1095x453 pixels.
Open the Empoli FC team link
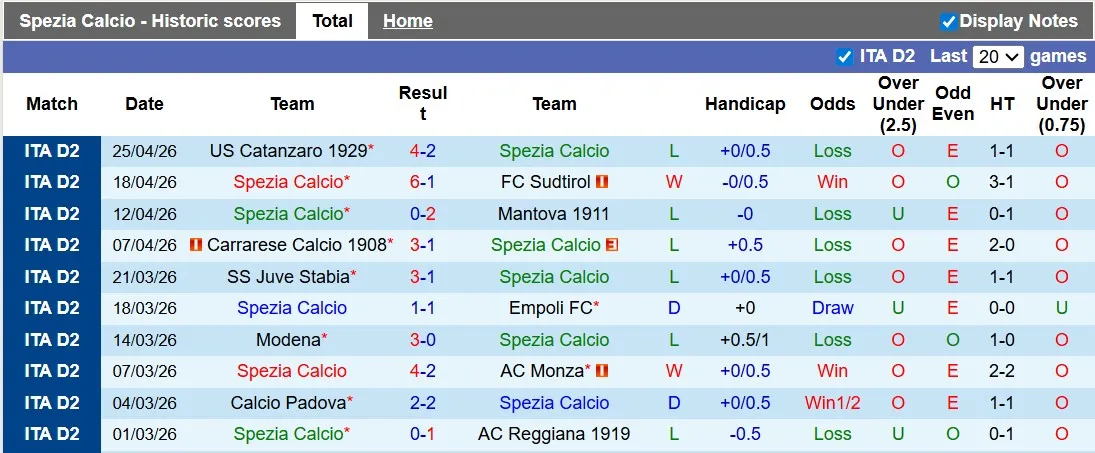(551, 308)
